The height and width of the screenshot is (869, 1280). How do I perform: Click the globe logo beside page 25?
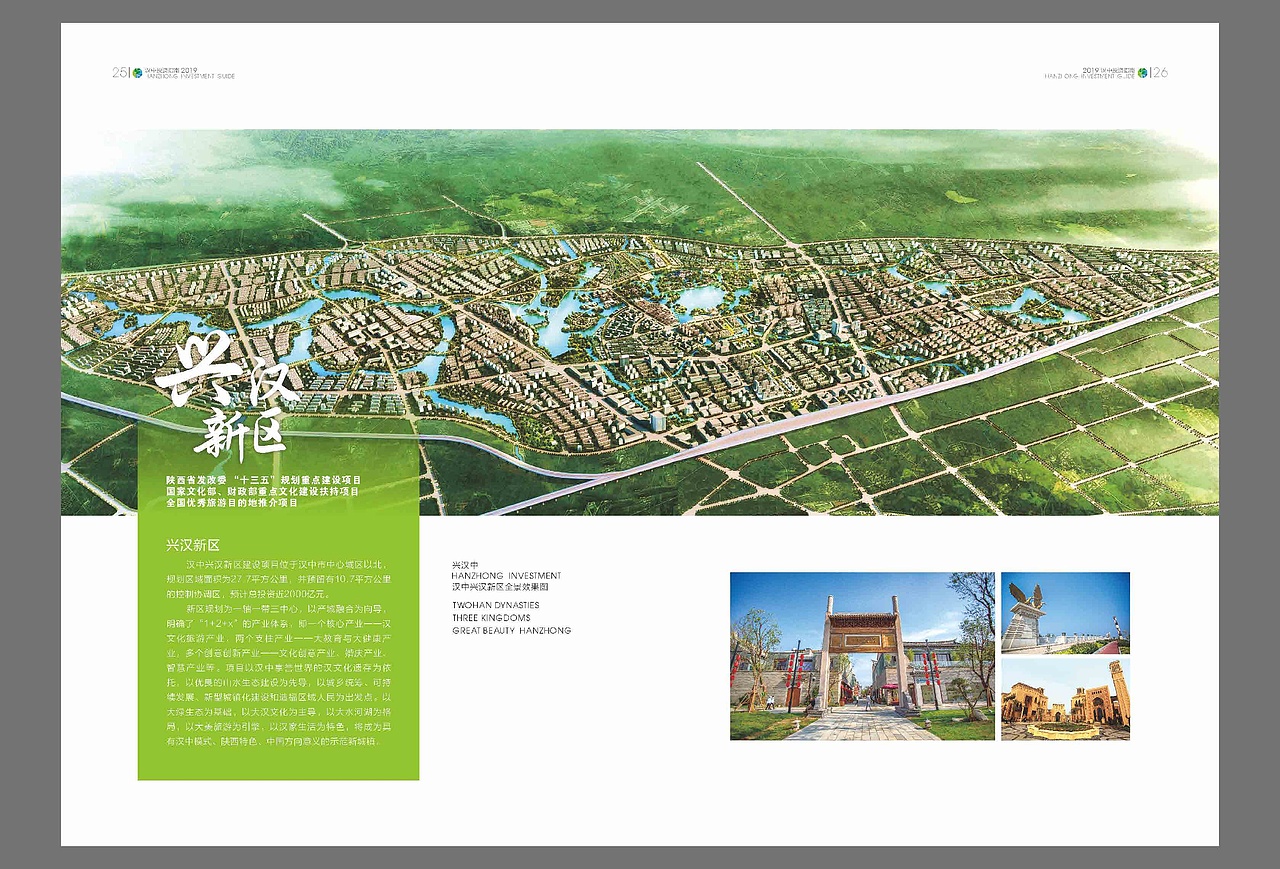tap(138, 72)
